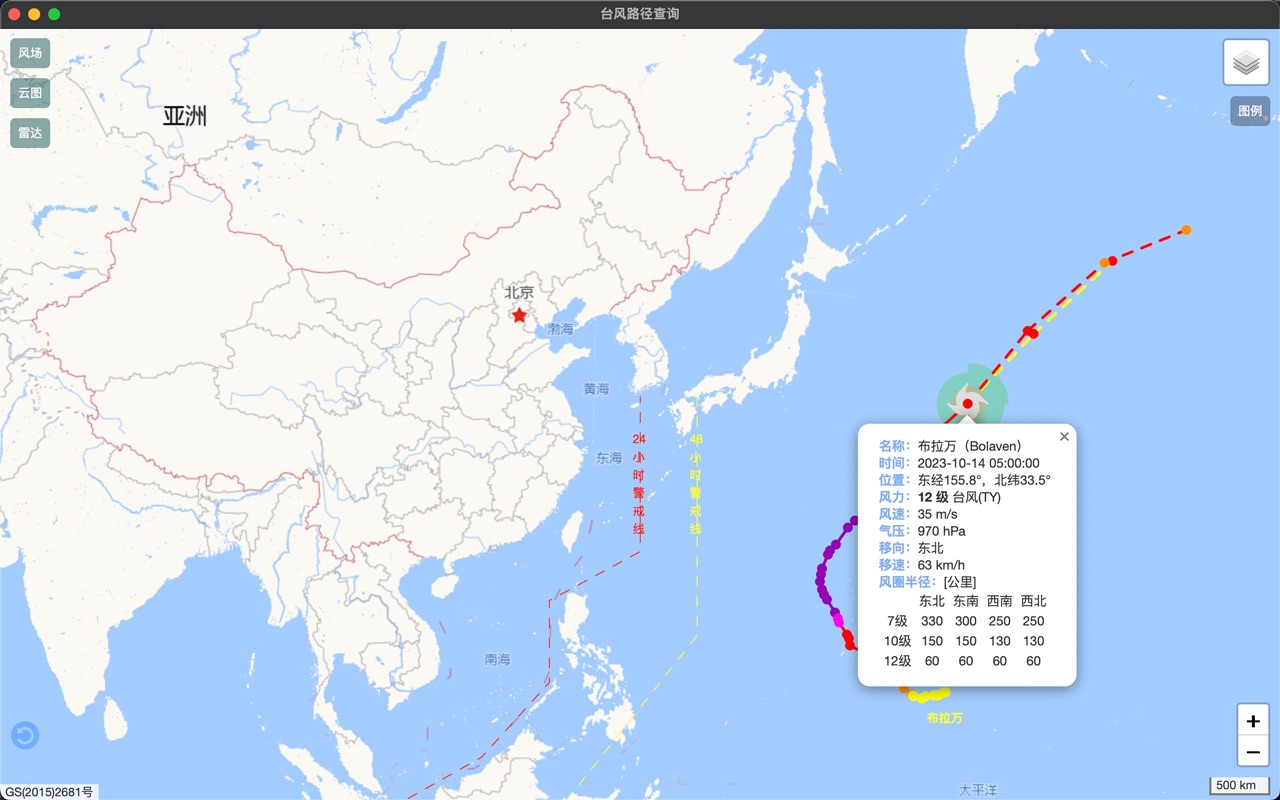Click the movement speed value 63 km/h
The image size is (1280, 800).
(942, 565)
